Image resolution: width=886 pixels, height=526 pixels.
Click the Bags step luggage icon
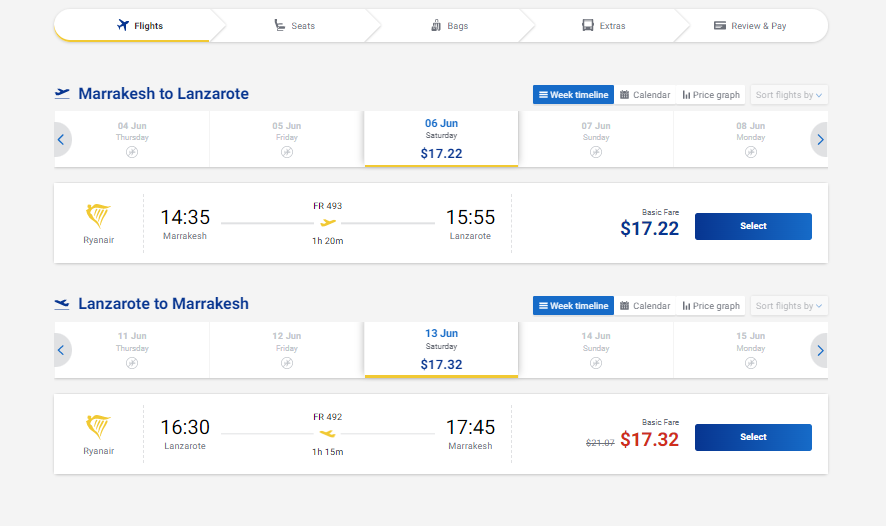click(x=436, y=25)
